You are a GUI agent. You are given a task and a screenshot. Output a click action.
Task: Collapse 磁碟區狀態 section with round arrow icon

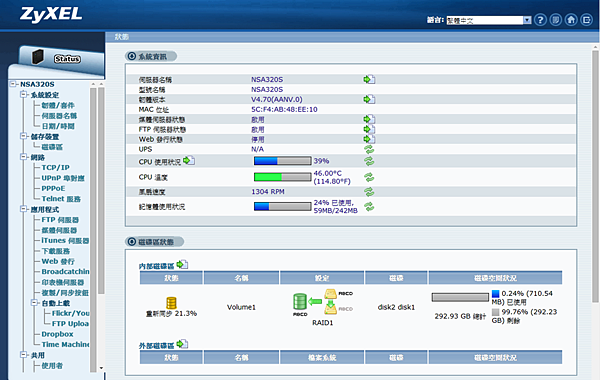(x=132, y=241)
